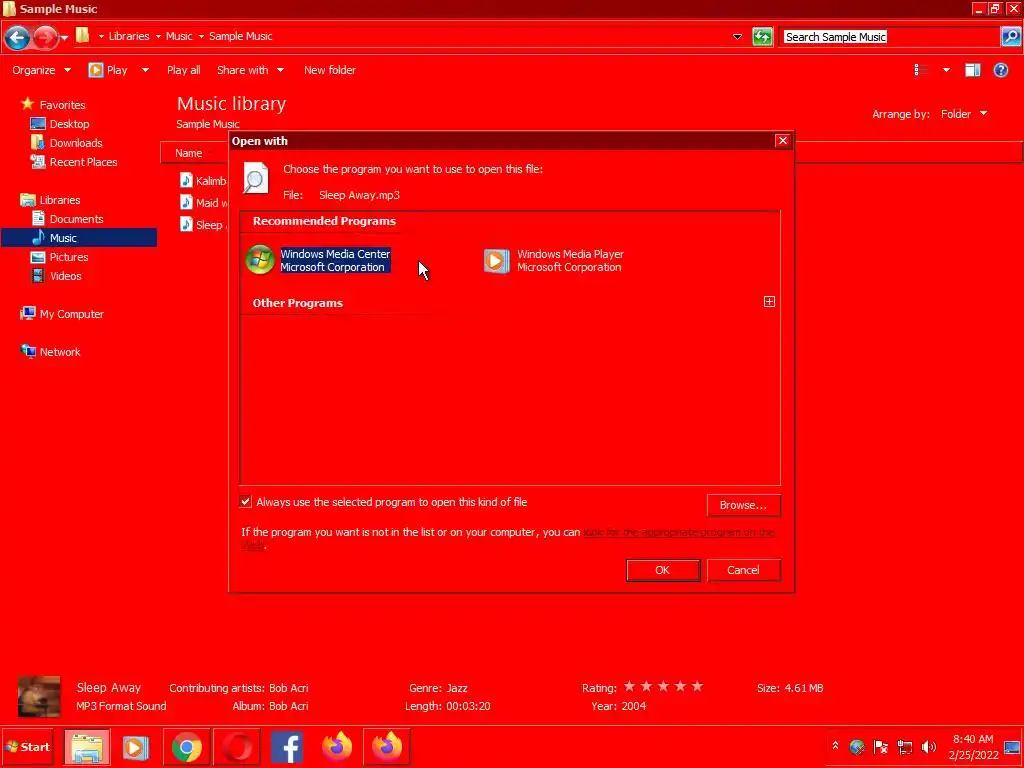This screenshot has width=1024, height=768.
Task: Click the Music breadcrumb segment
Action: click(x=179, y=36)
